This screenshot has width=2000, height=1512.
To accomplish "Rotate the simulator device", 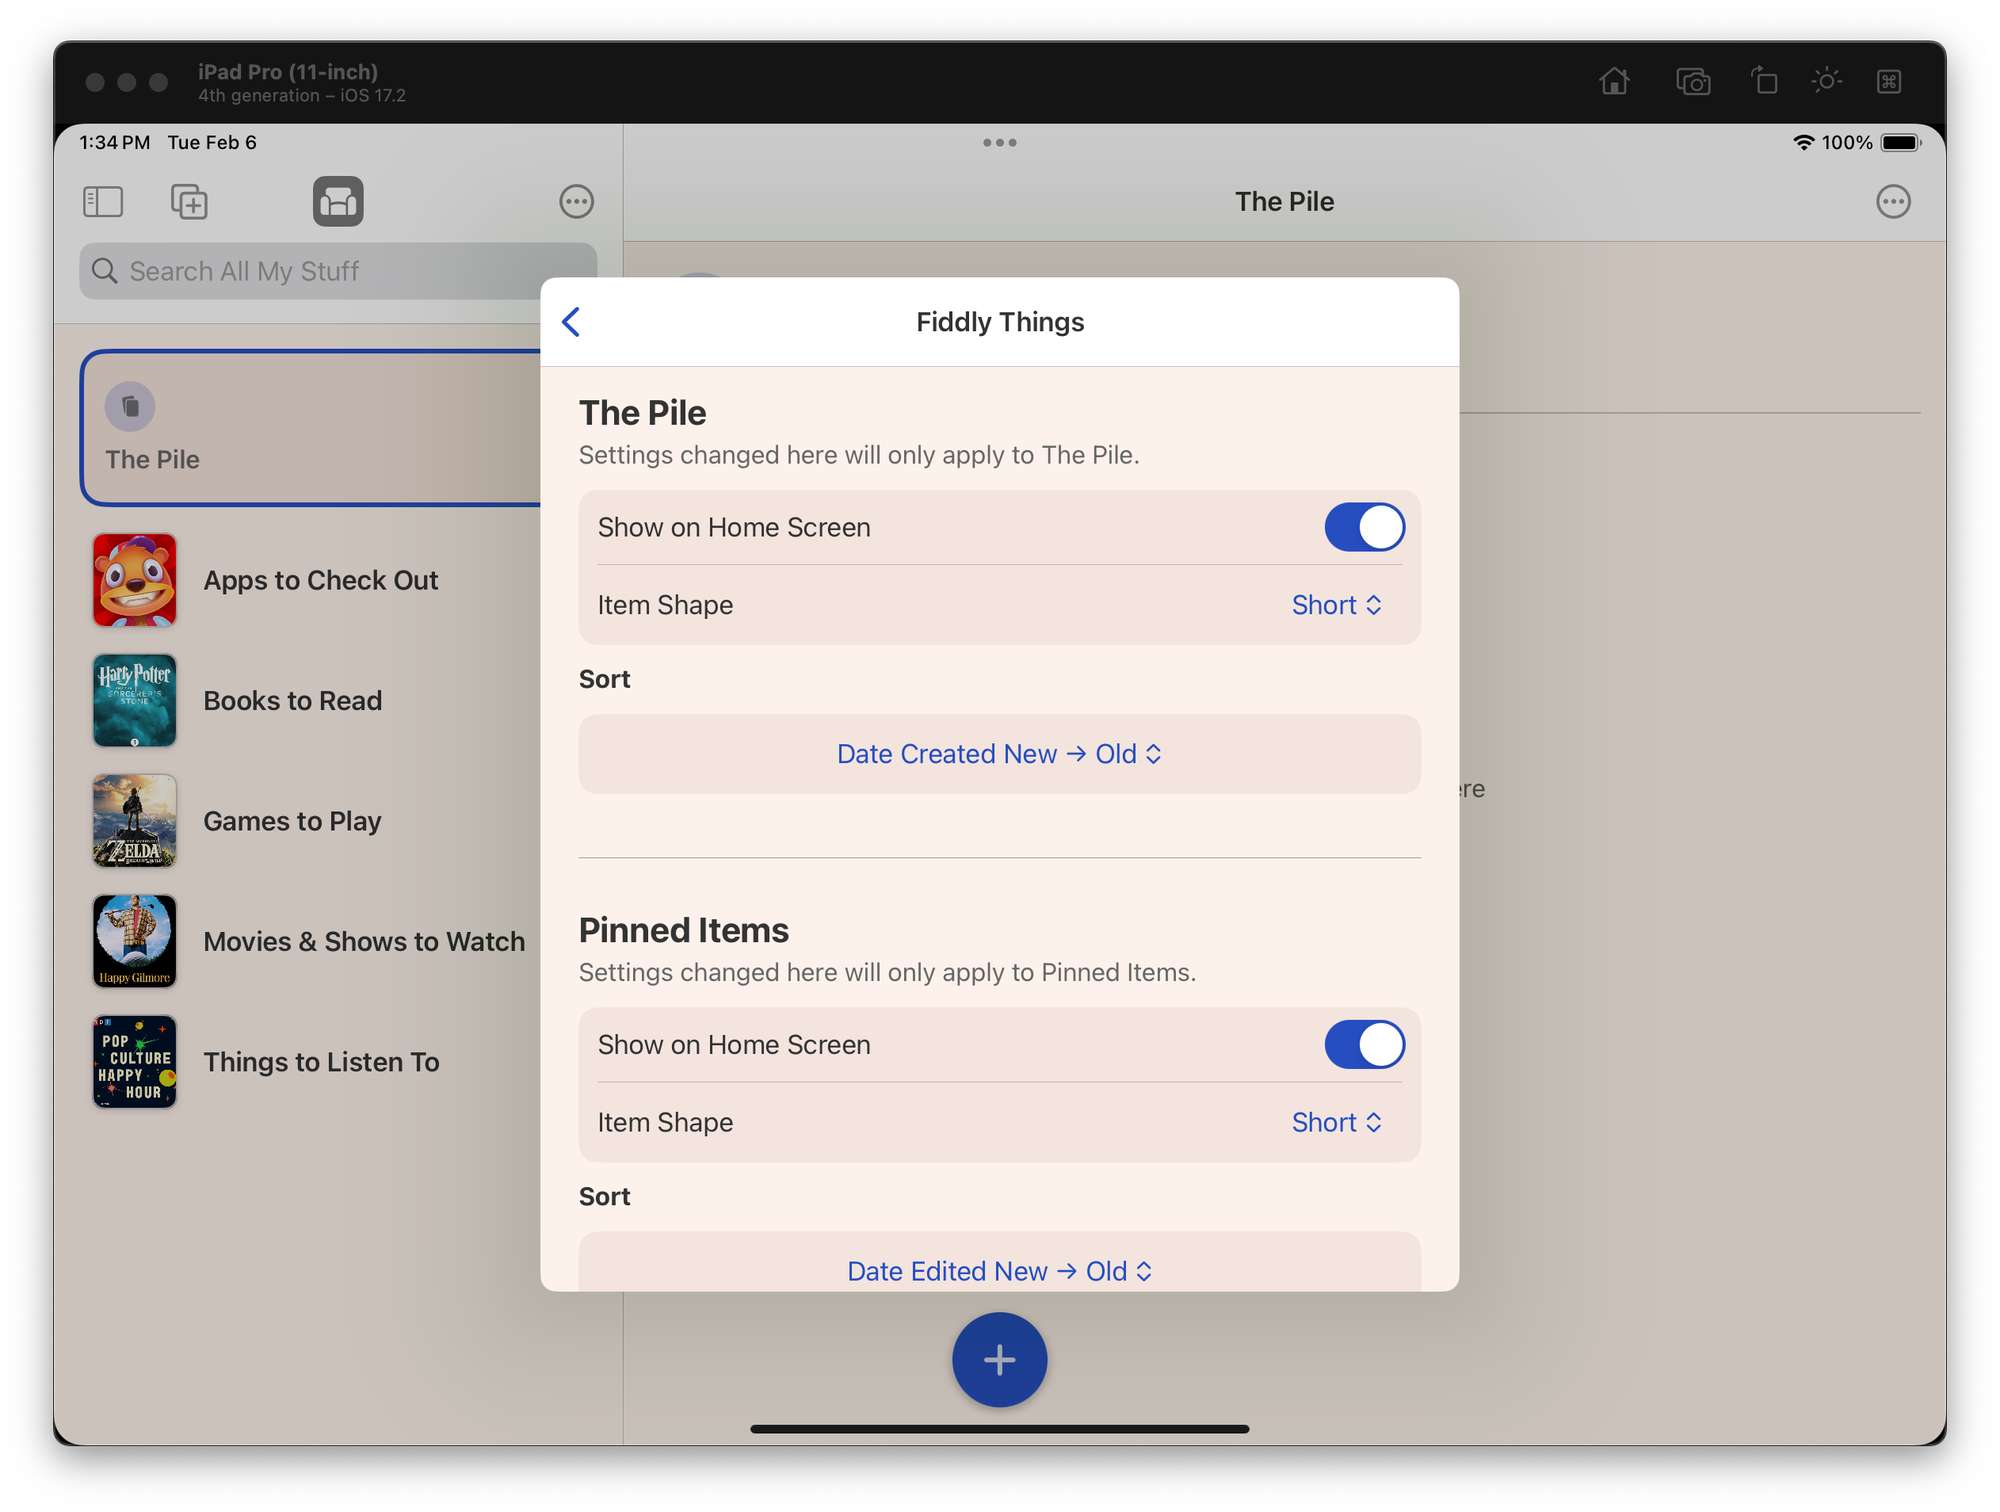I will coord(1764,81).
